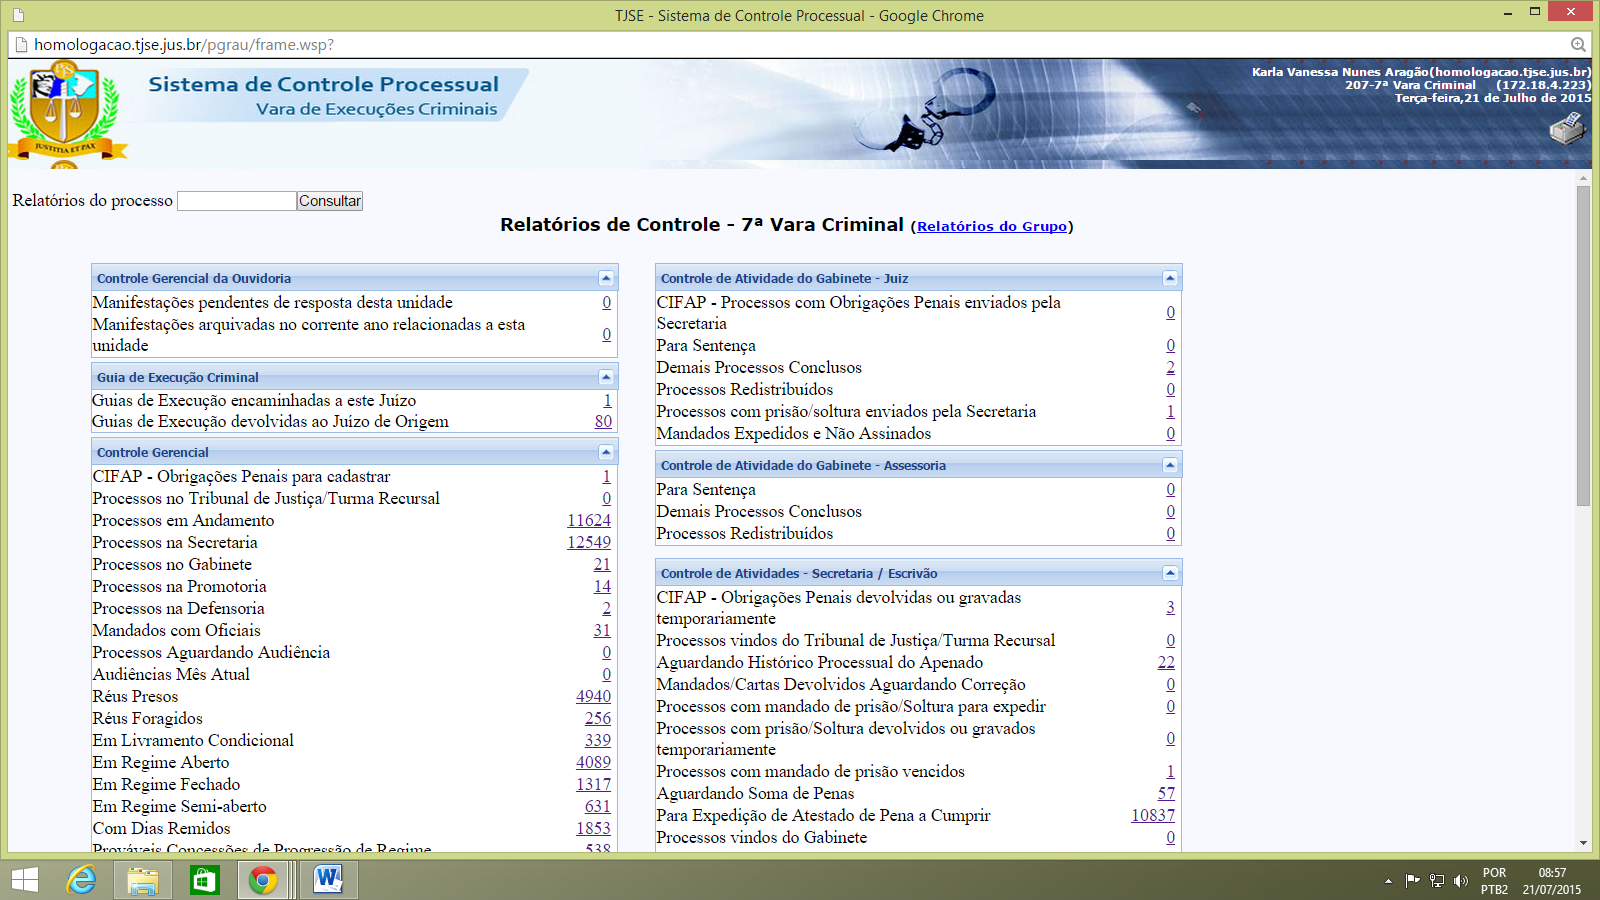Click the court coat of arms logo
This screenshot has width=1600, height=900.
tap(65, 112)
